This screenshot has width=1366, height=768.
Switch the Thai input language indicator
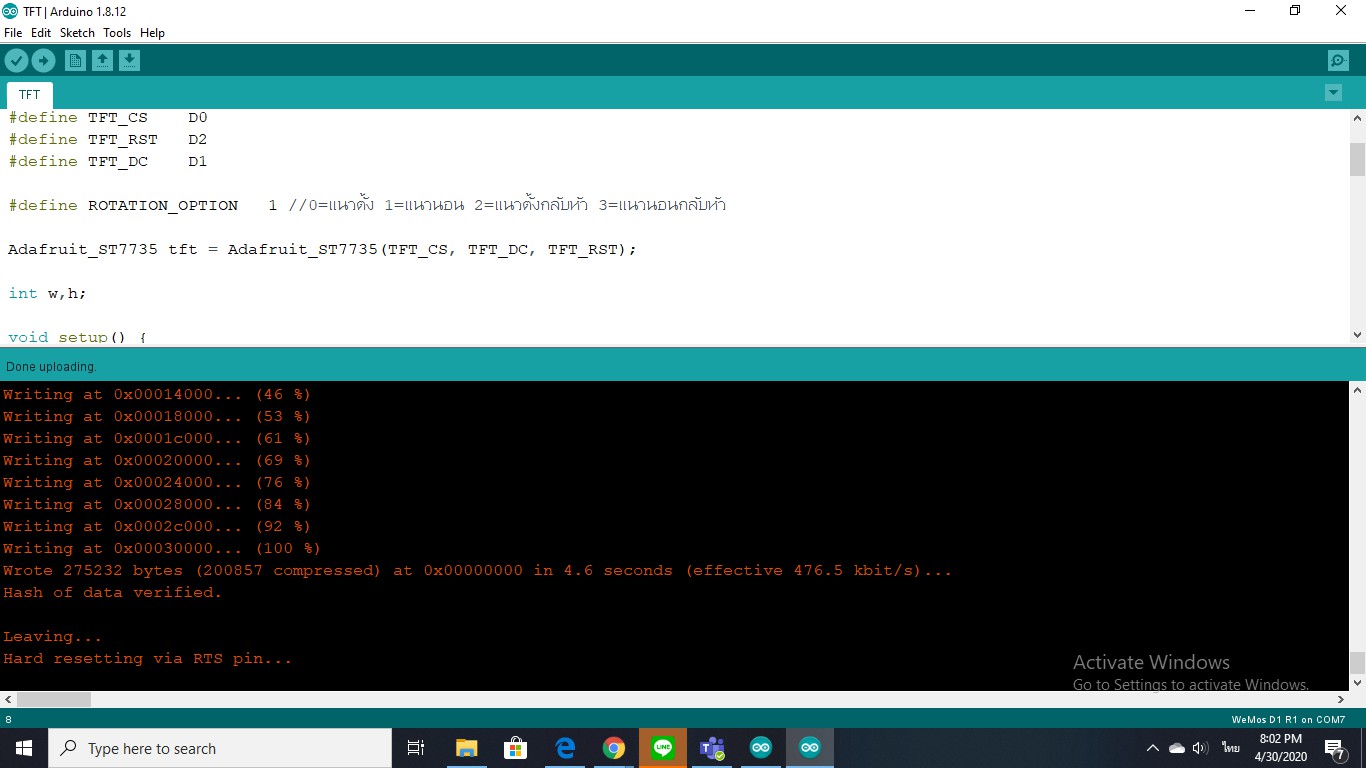[1230, 748]
